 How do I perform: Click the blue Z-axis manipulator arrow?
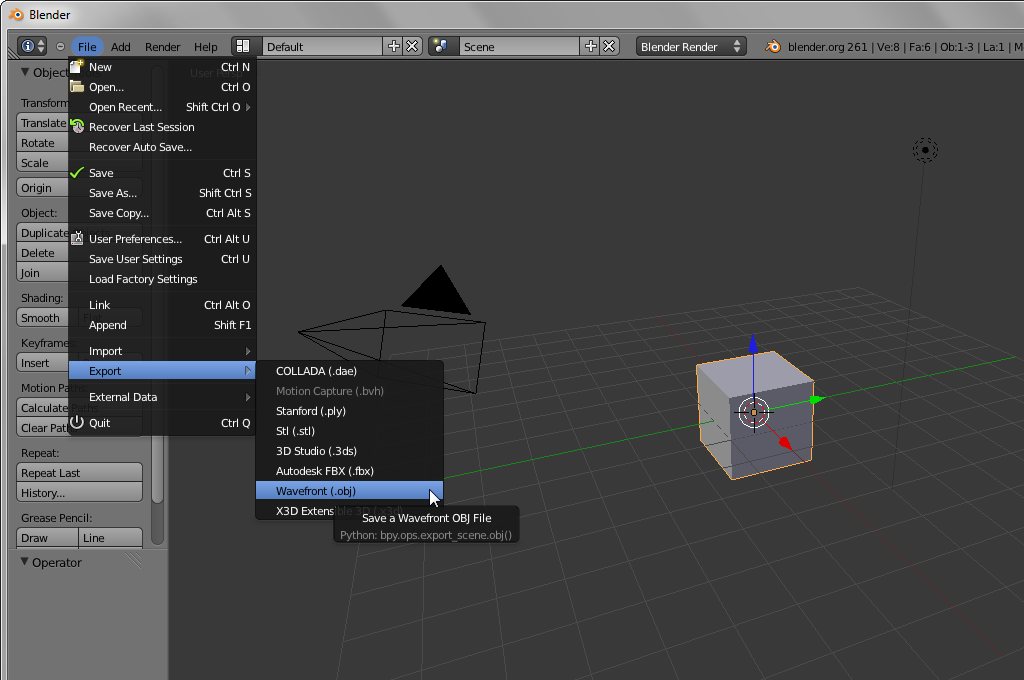coord(754,344)
